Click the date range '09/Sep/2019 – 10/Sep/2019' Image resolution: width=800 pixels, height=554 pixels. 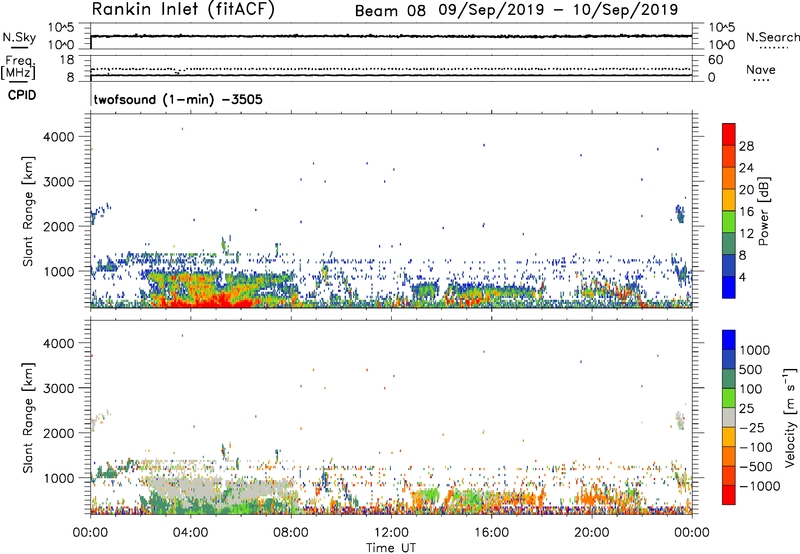point(558,10)
